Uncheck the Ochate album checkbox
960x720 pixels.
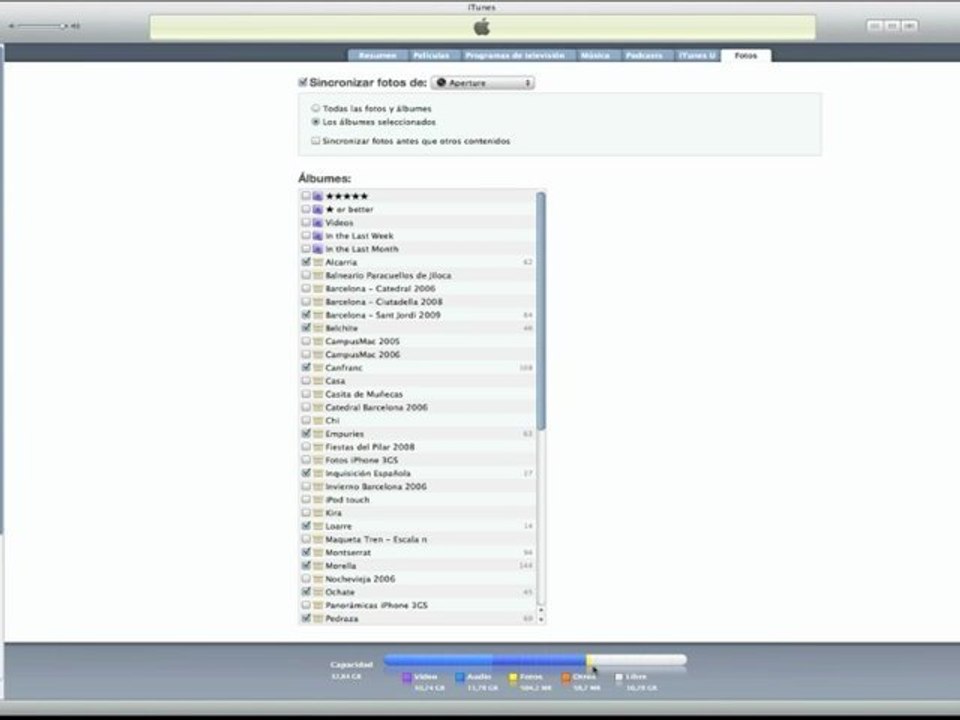tap(306, 592)
